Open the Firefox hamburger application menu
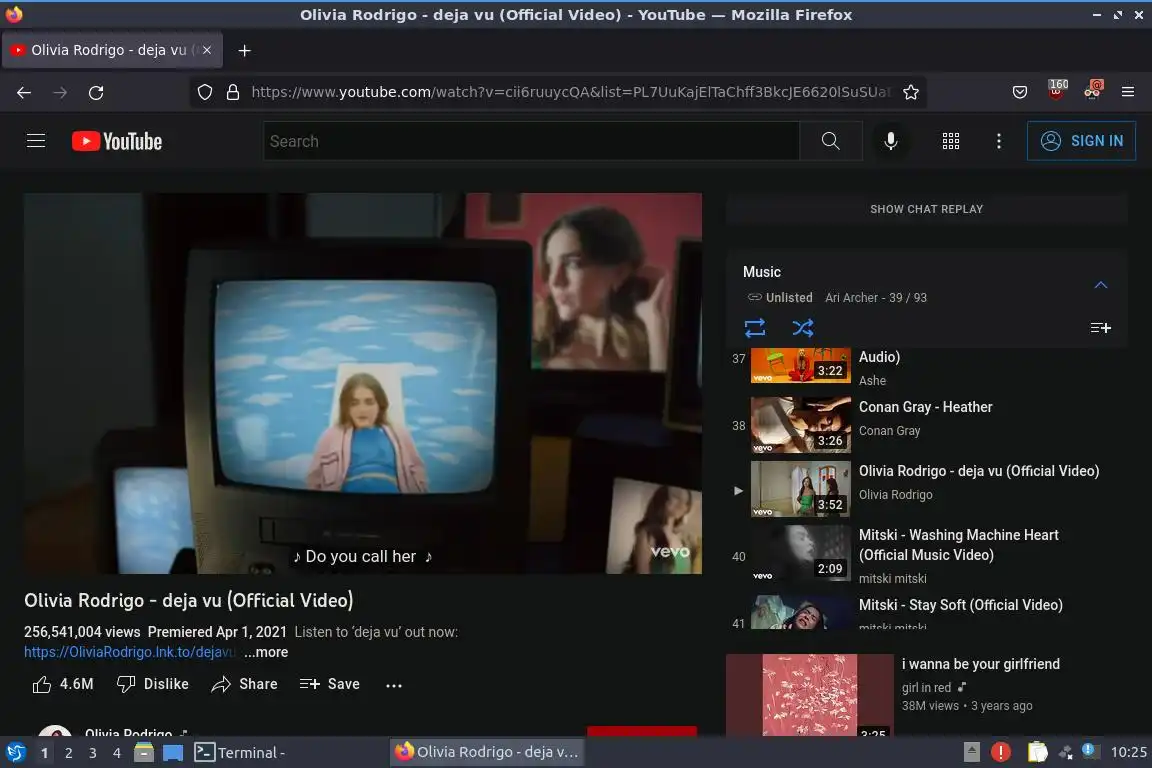The width and height of the screenshot is (1152, 768). 1128,93
